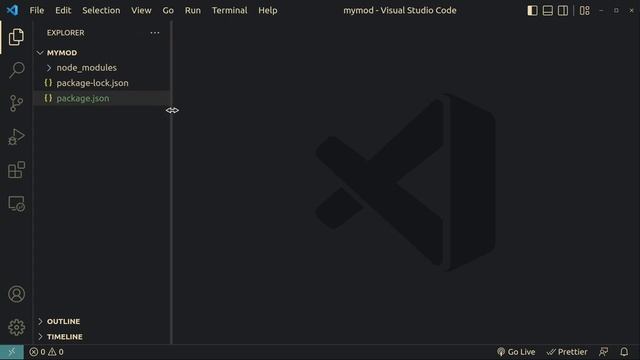This screenshot has height=360, width=640.
Task: Open the Remote Explorer view
Action: point(16,203)
